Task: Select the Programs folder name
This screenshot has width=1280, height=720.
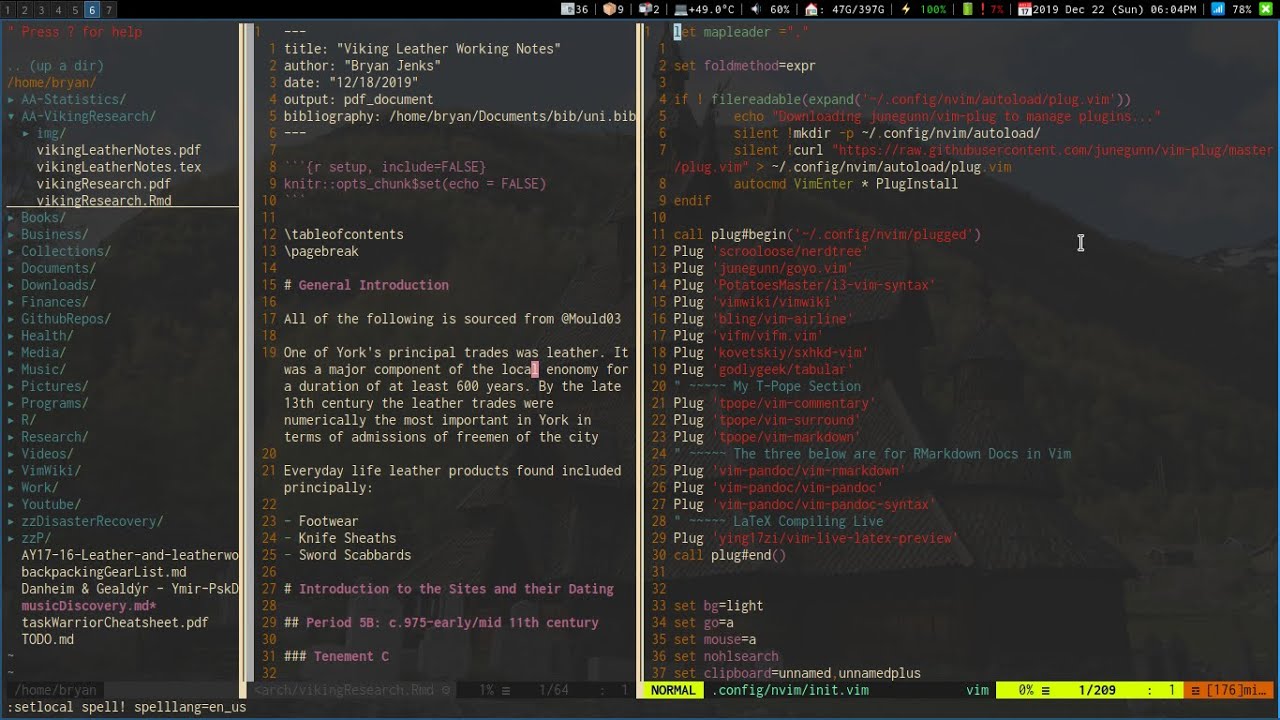Action: click(55, 405)
